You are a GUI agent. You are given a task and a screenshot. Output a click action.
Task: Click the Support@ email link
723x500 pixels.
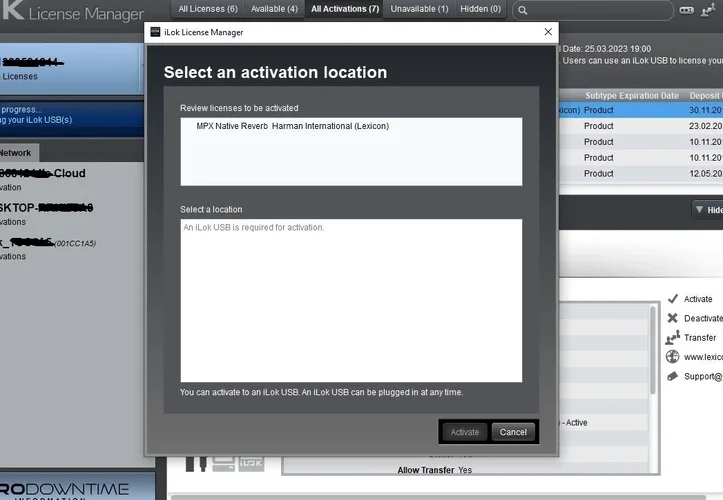[x=703, y=376]
